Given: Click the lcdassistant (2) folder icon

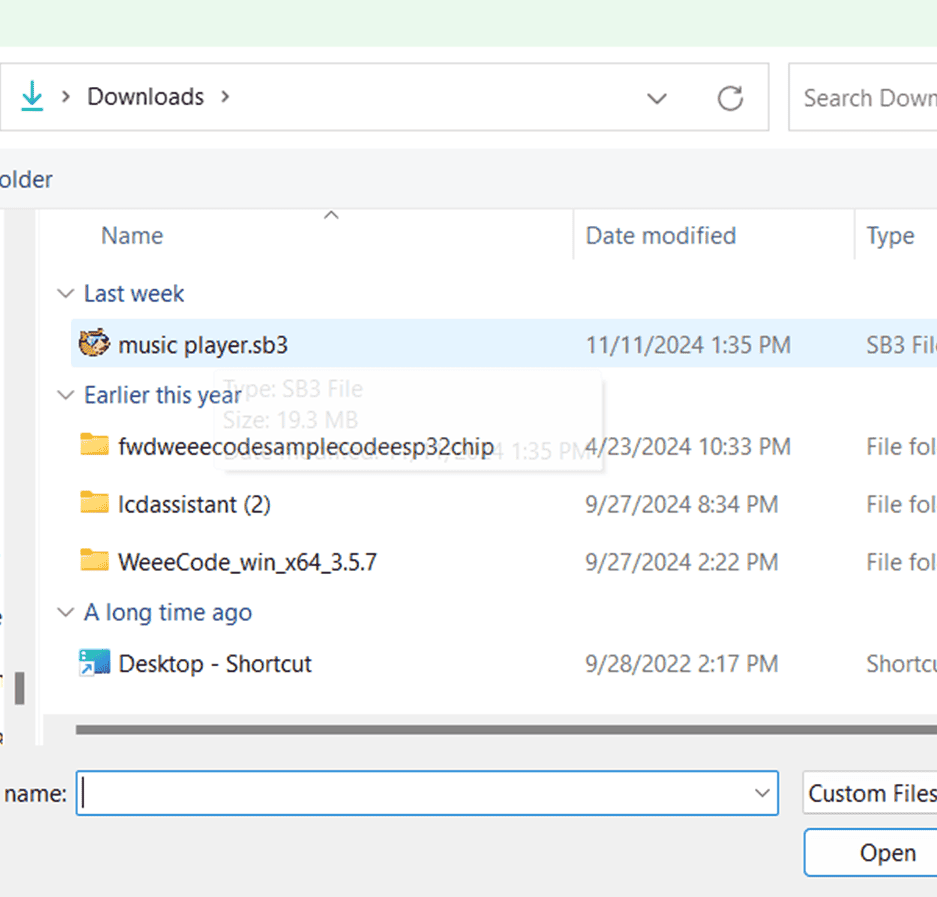Looking at the screenshot, I should (94, 503).
